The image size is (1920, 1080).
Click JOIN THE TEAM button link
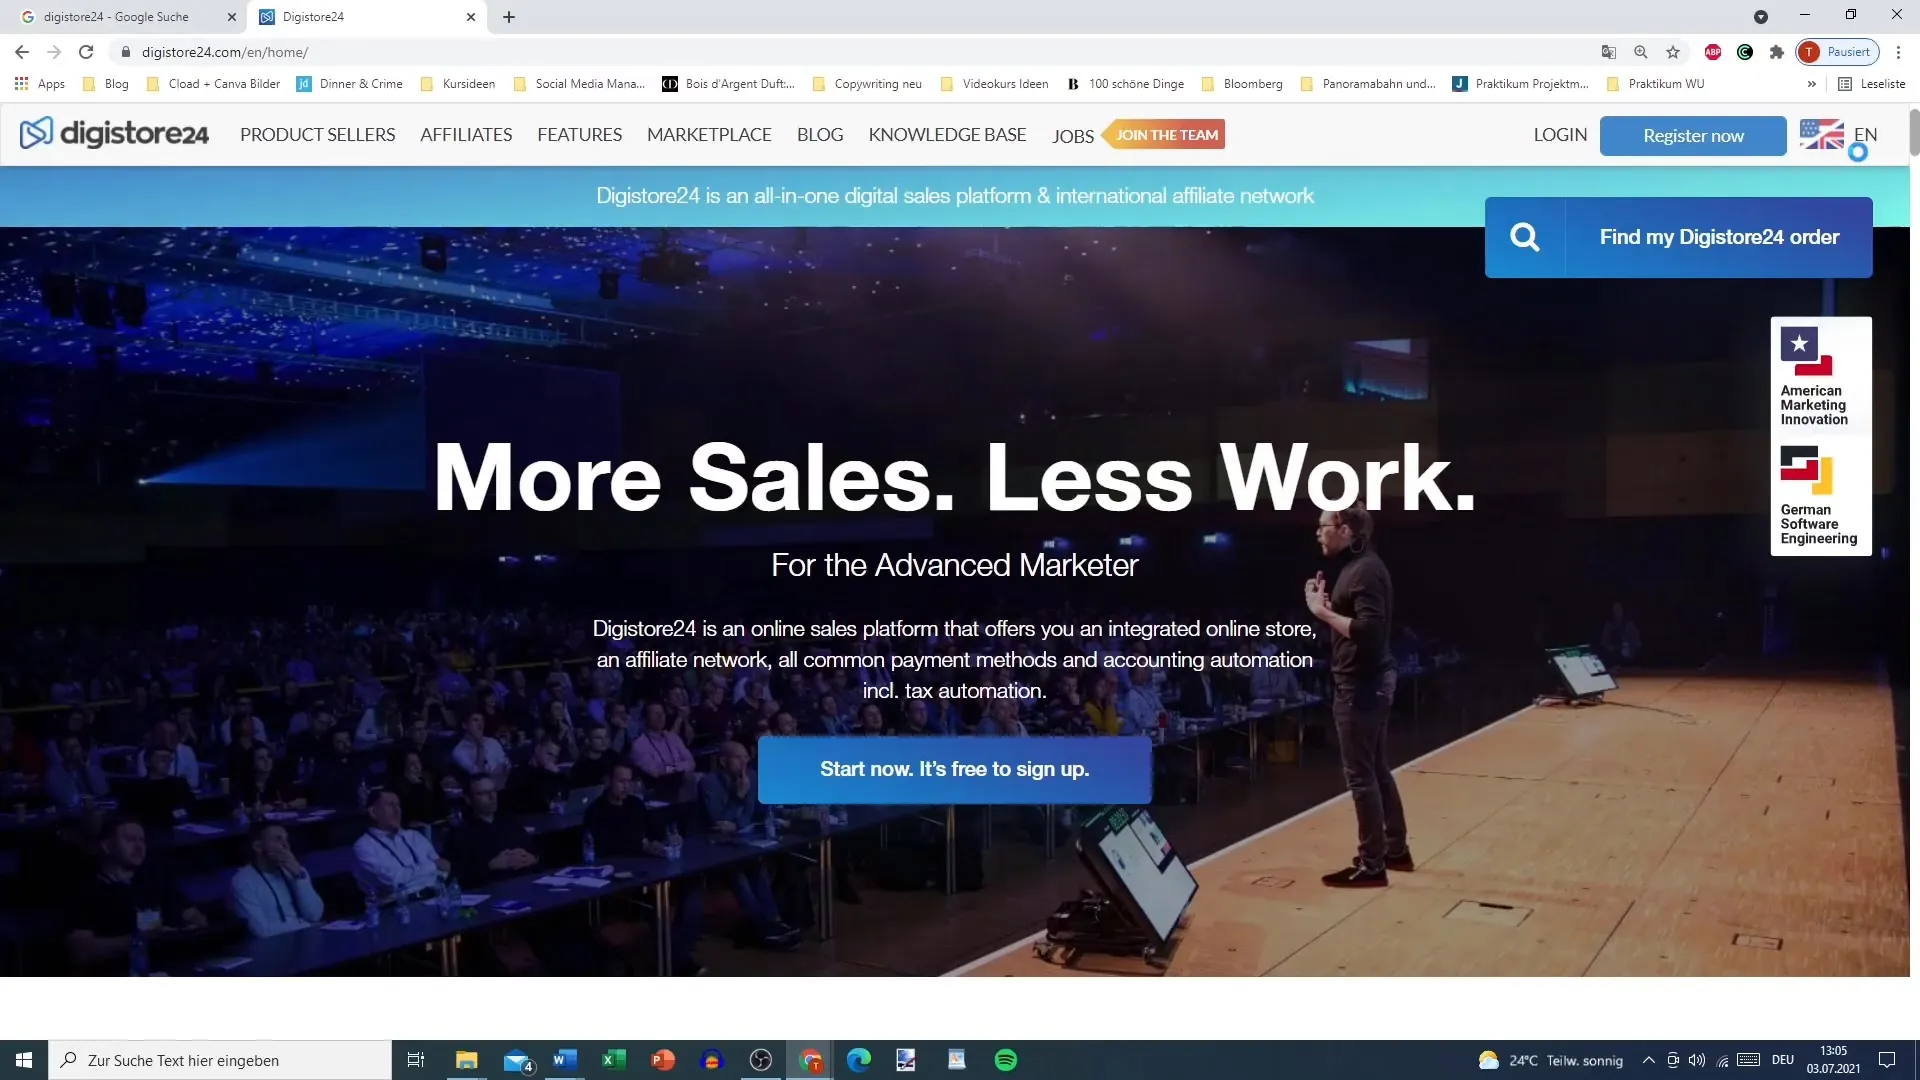click(x=1164, y=135)
